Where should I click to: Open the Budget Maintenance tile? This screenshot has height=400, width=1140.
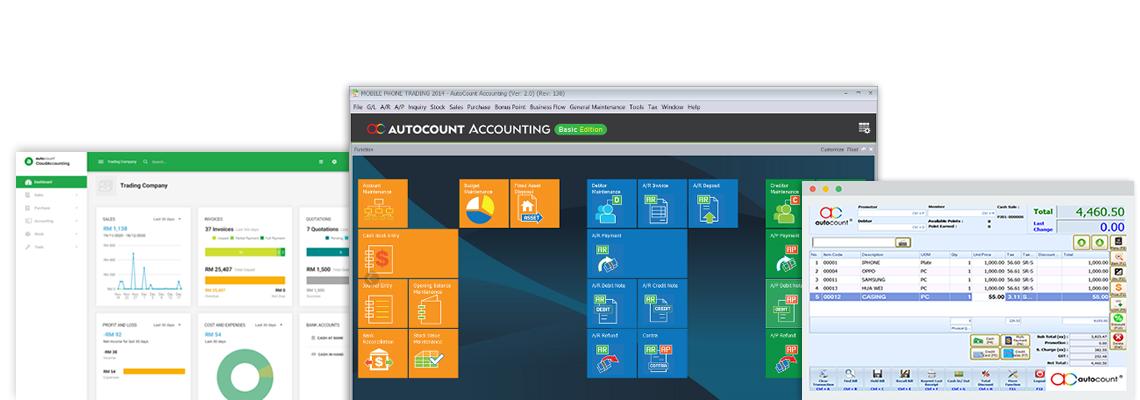484,204
